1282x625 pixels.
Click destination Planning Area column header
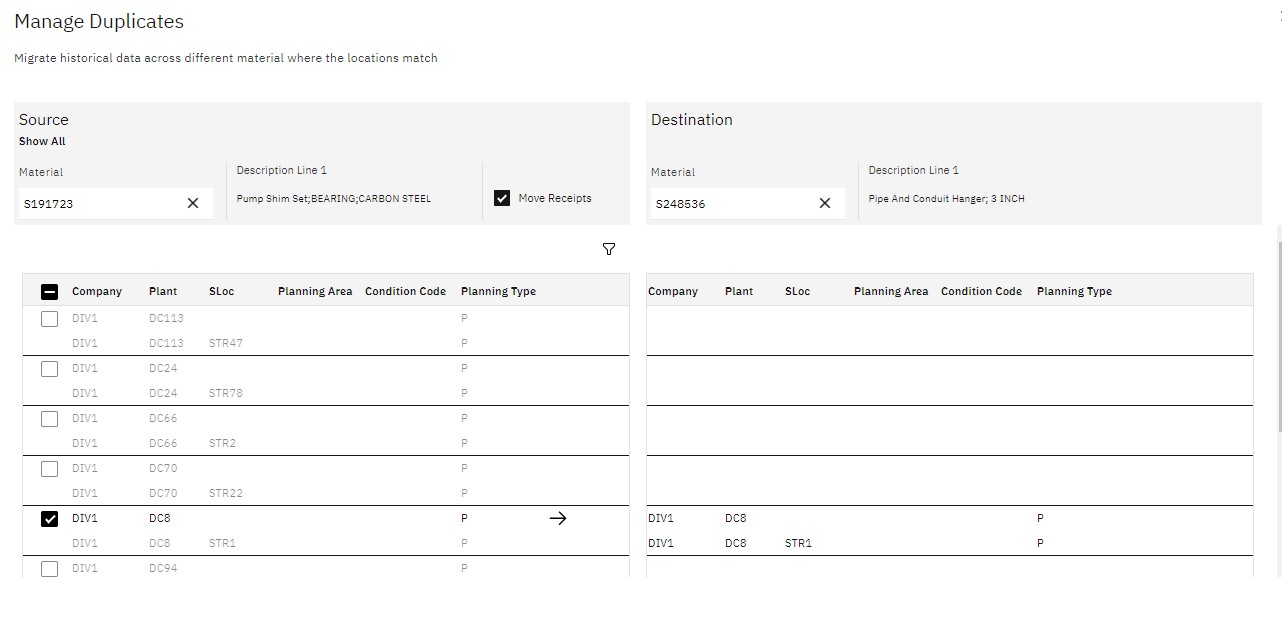[x=891, y=291]
